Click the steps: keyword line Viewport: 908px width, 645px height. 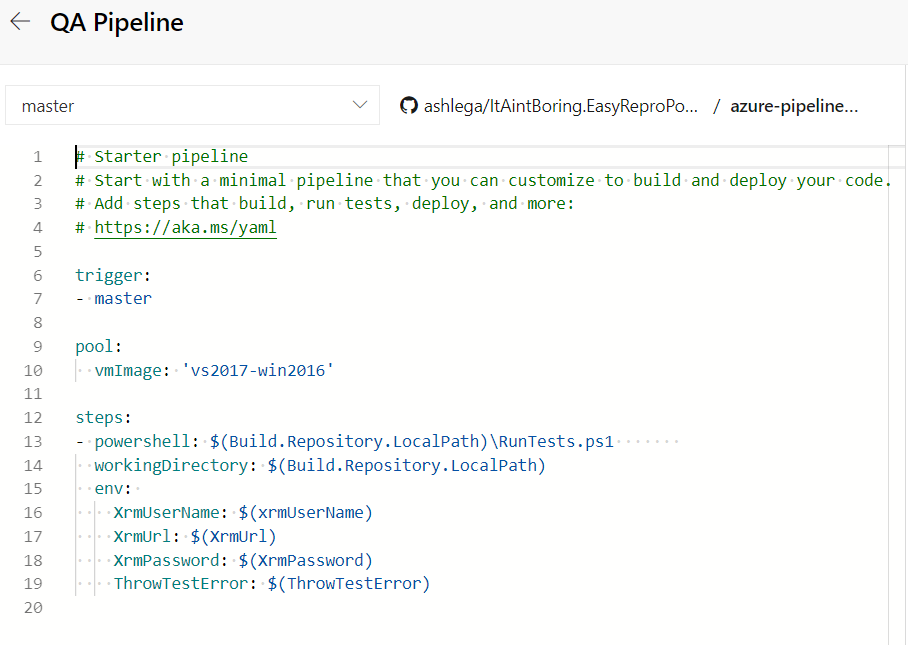tap(103, 418)
